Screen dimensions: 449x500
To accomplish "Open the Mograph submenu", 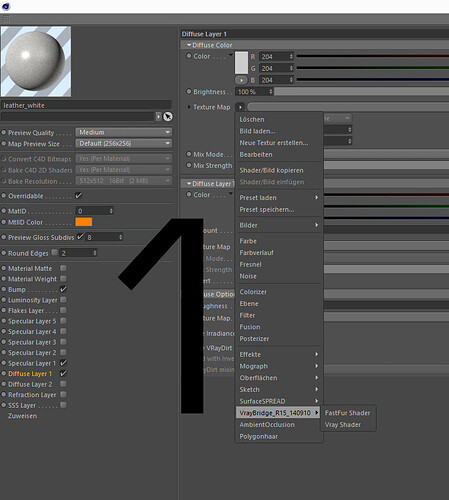I will tap(279, 366).
